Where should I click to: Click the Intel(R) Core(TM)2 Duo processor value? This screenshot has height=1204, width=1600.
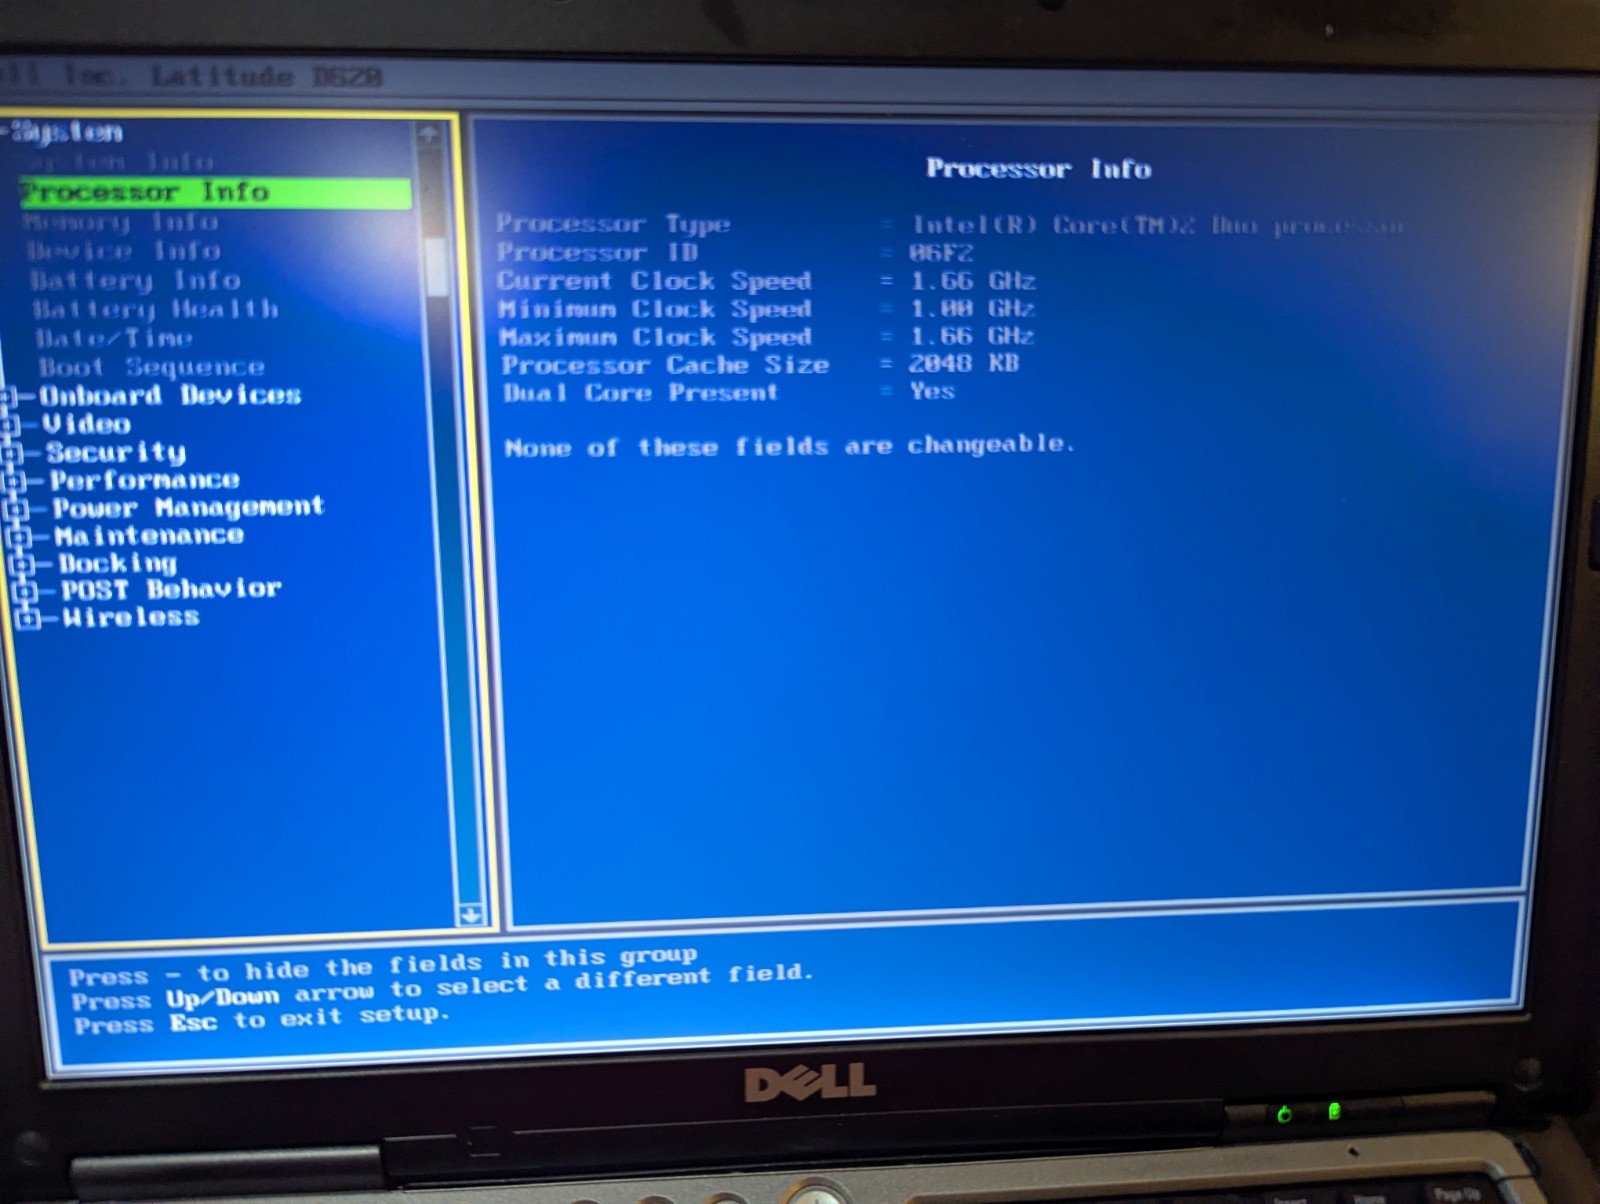click(x=1157, y=226)
